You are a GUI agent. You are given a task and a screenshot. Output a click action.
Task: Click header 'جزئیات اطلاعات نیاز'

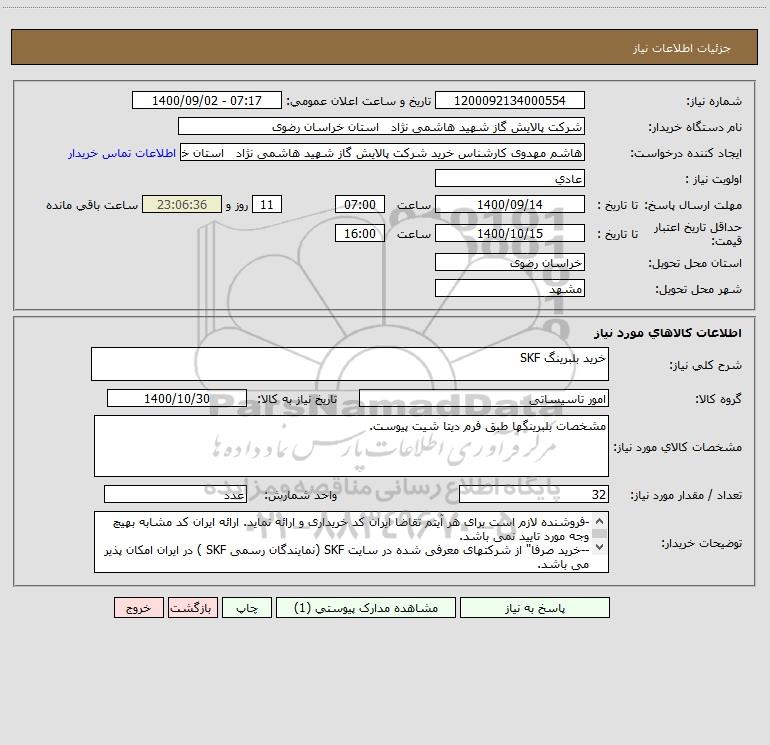click(x=682, y=48)
